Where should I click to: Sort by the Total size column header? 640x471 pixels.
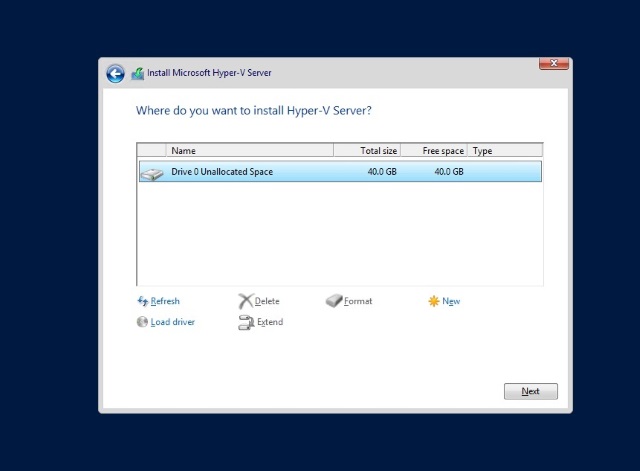(367, 150)
